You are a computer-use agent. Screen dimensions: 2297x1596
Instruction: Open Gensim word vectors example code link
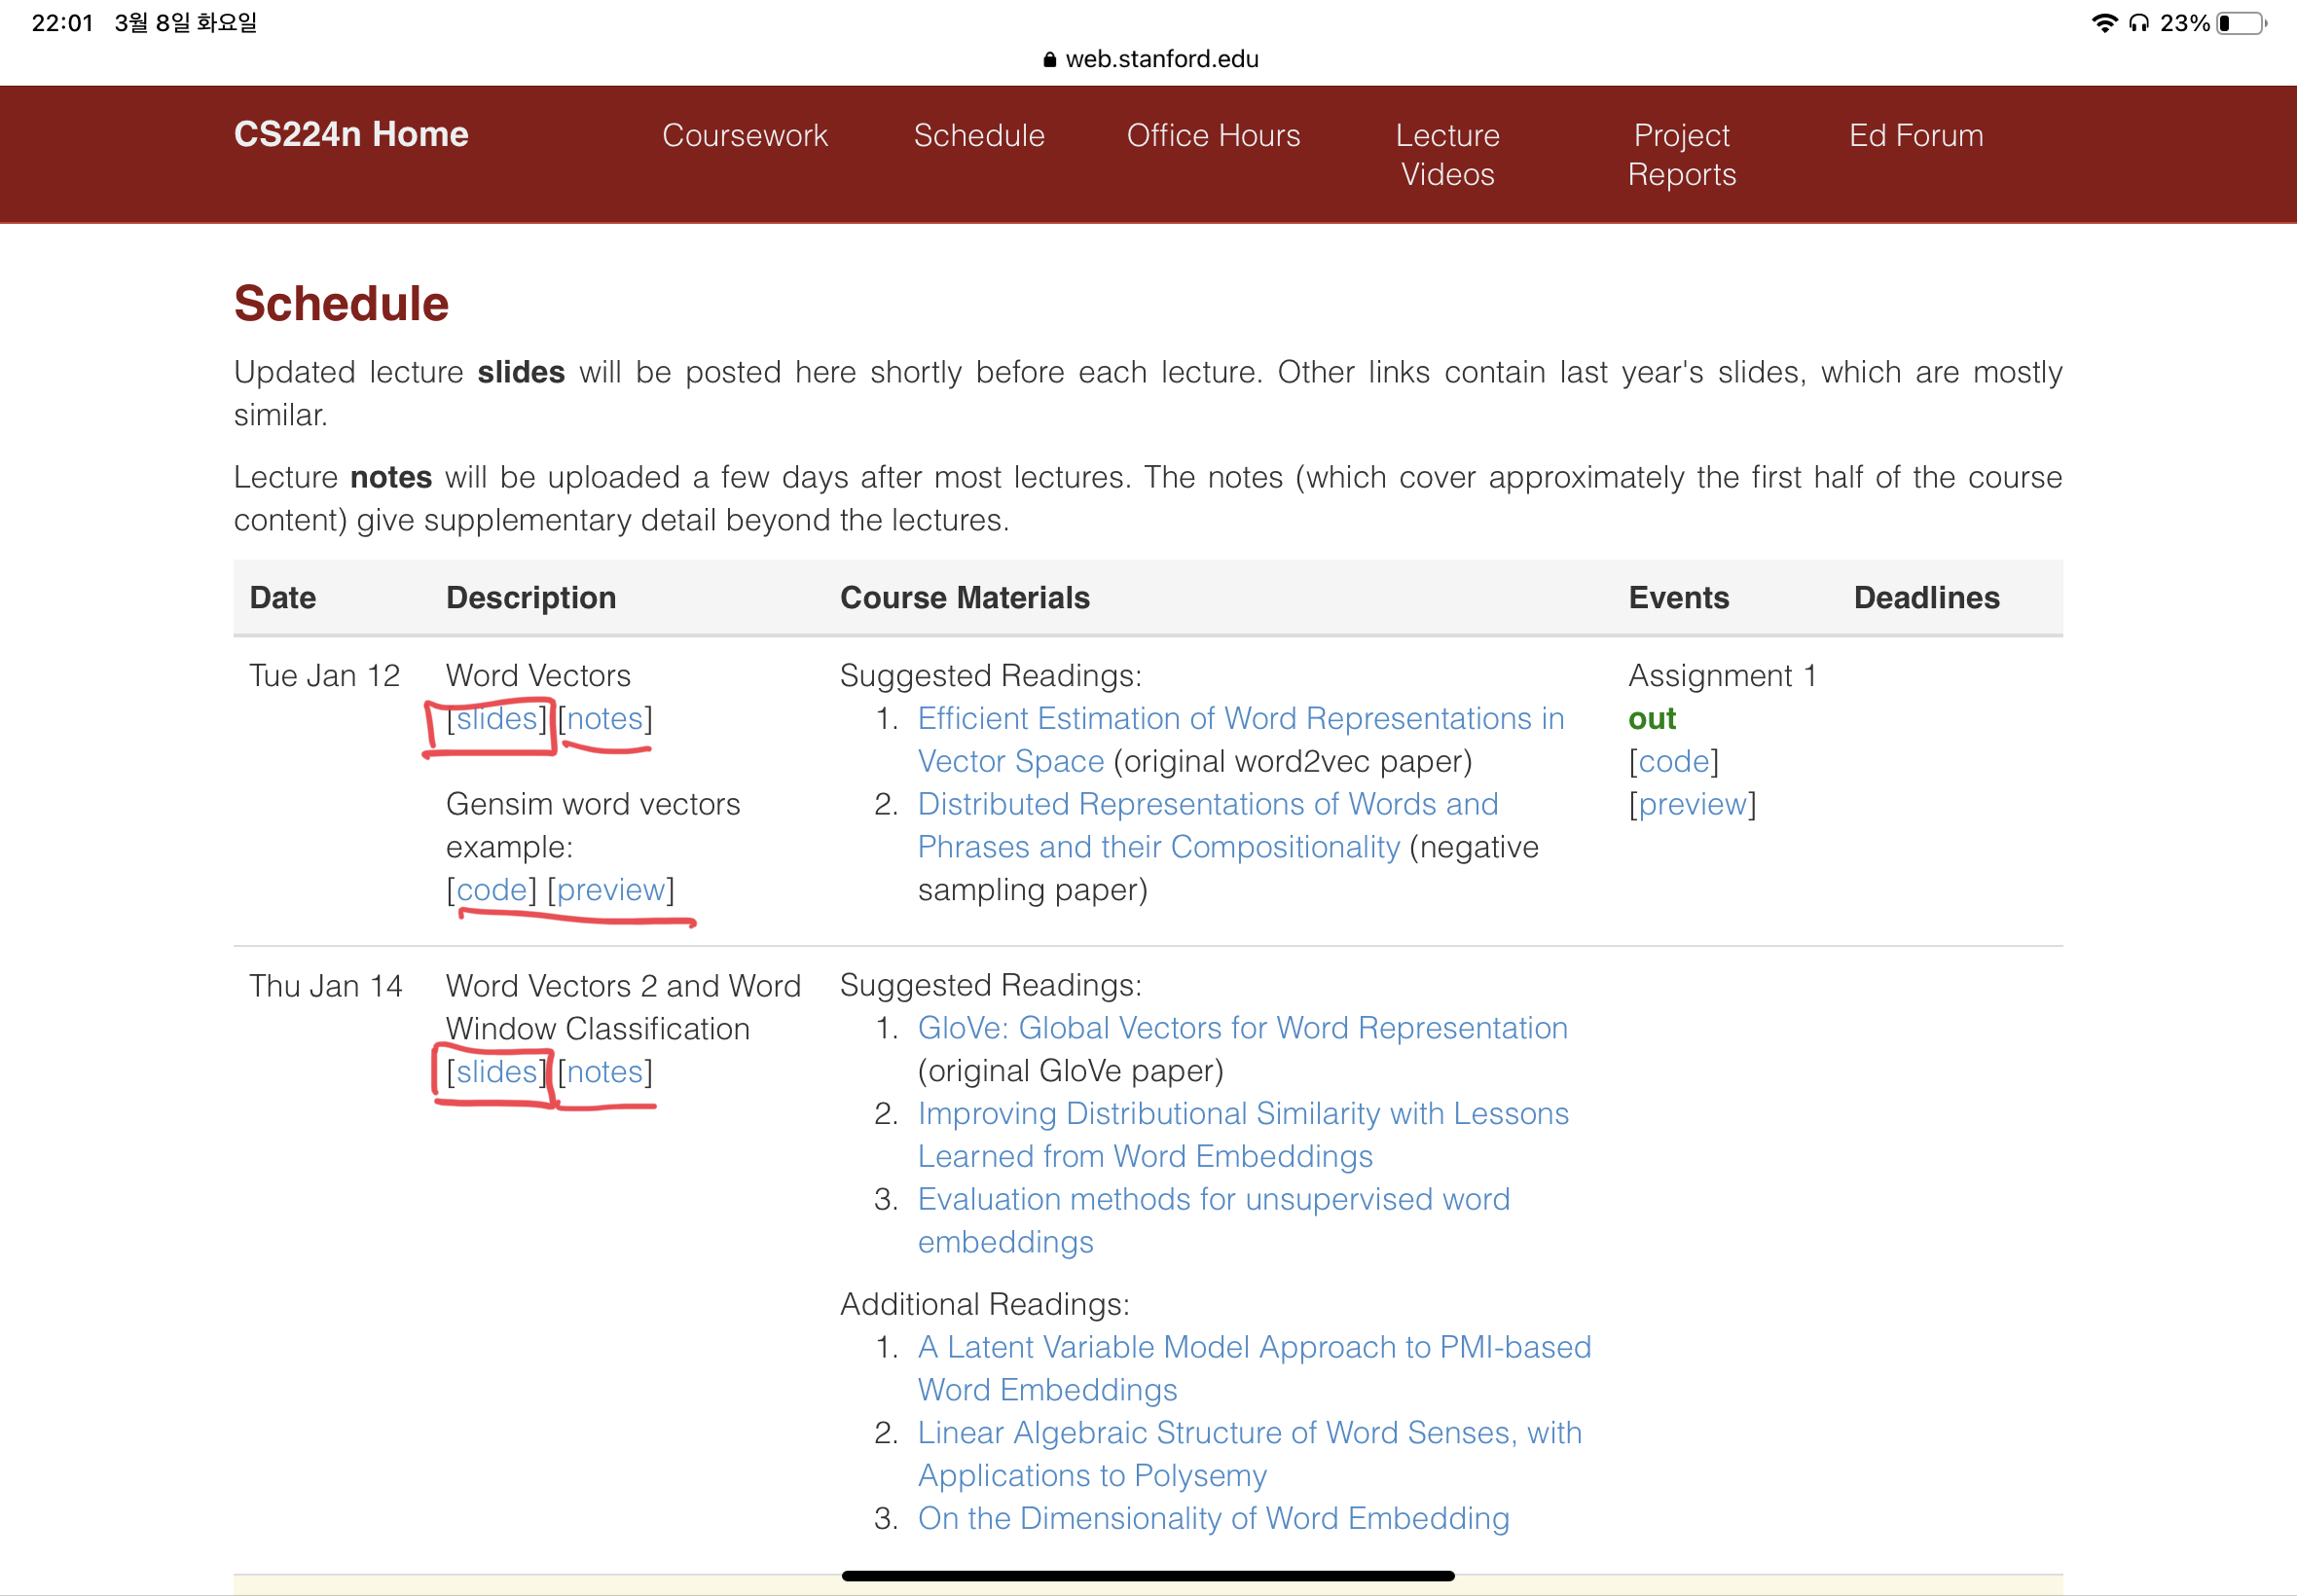[491, 890]
